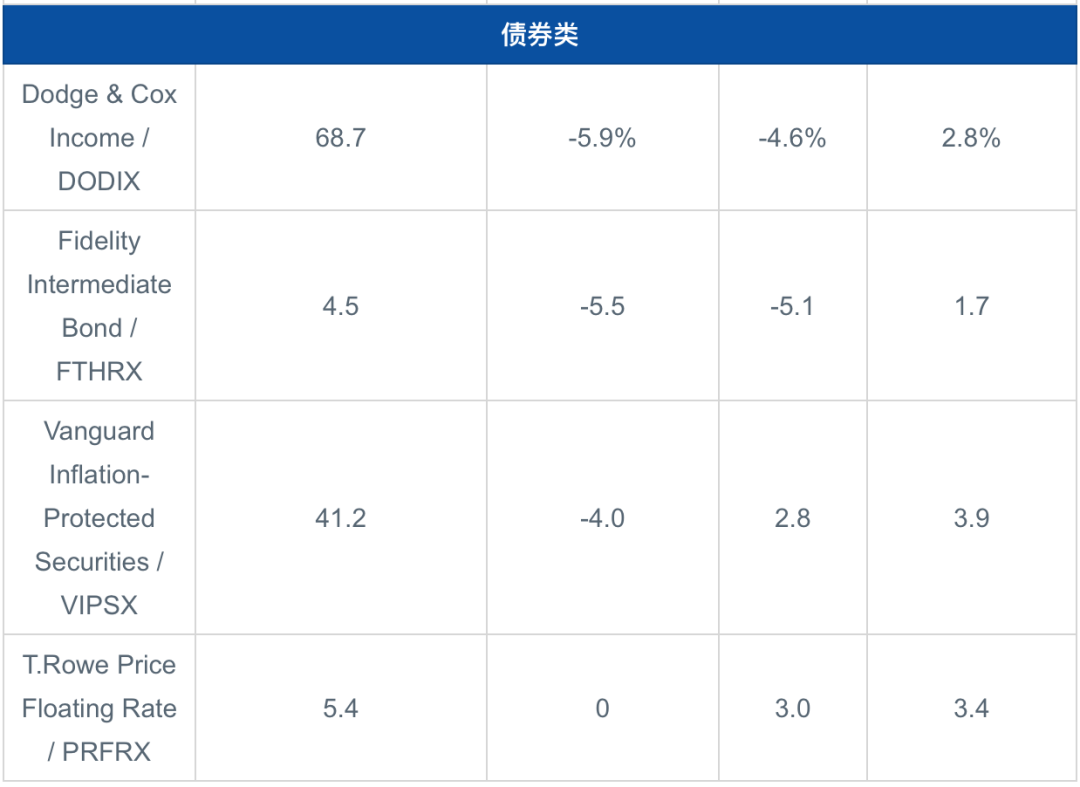Click the 0 value in PRFRX row
The width and height of the screenshot is (1080, 787).
602,708
